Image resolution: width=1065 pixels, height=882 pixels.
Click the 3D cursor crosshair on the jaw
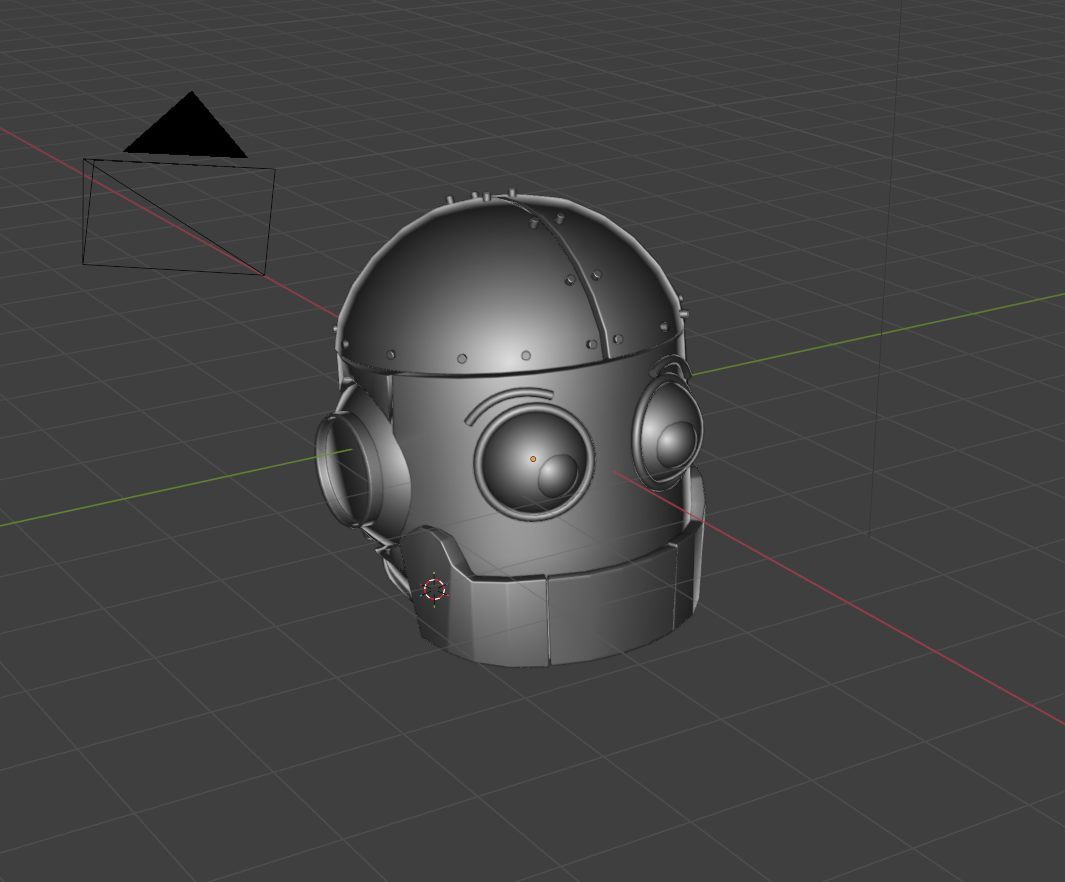[x=434, y=589]
